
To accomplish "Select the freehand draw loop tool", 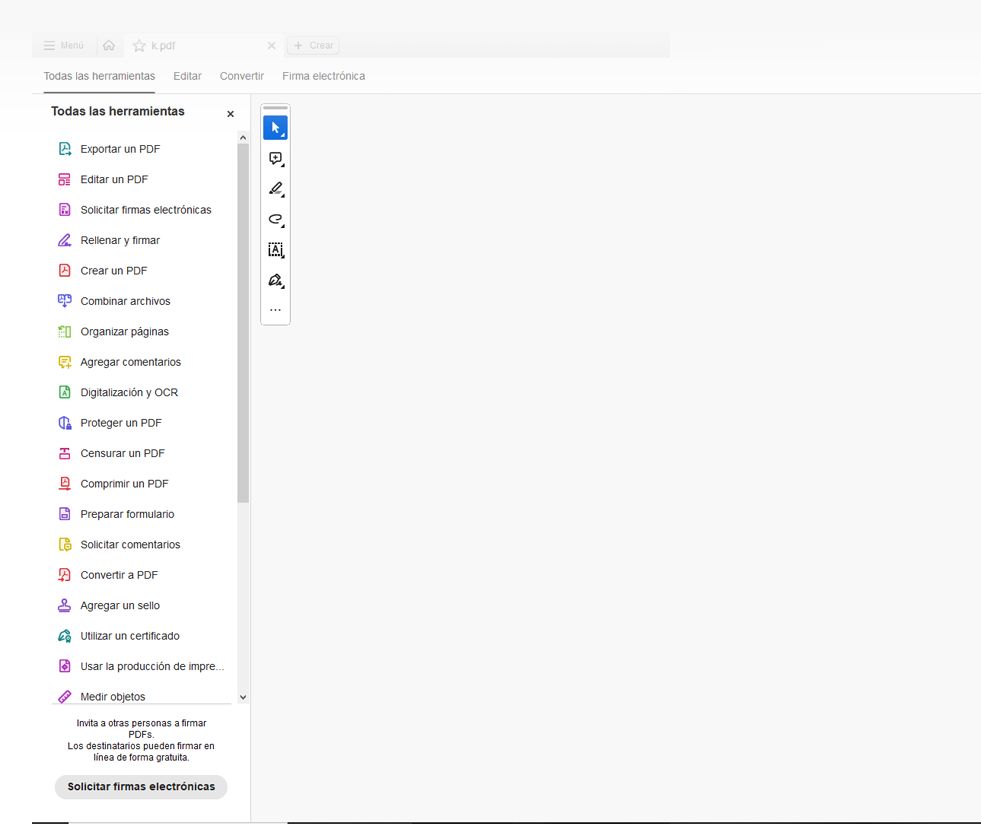I will coord(275,219).
